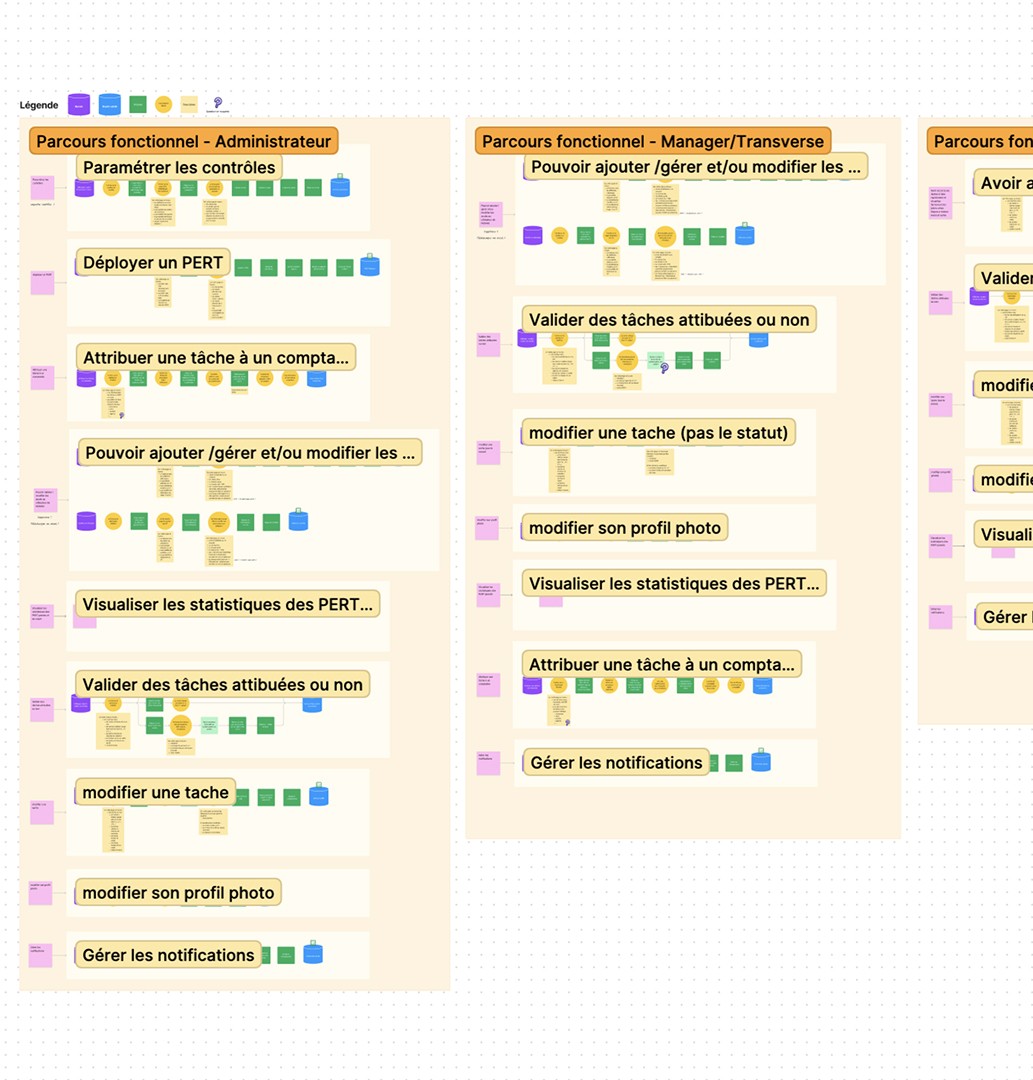Select 'Valider des tâches attibuées ou non' in Administrateur
This screenshot has width=1033, height=1080.
point(222,685)
